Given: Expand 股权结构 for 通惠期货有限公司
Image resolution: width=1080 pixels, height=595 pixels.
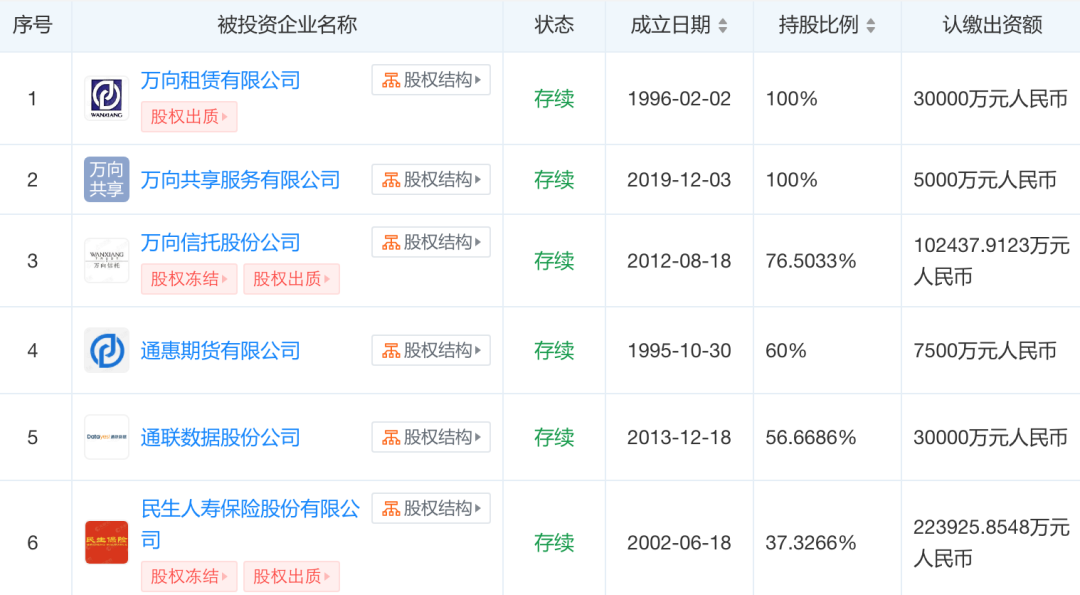Looking at the screenshot, I should click(x=431, y=351).
